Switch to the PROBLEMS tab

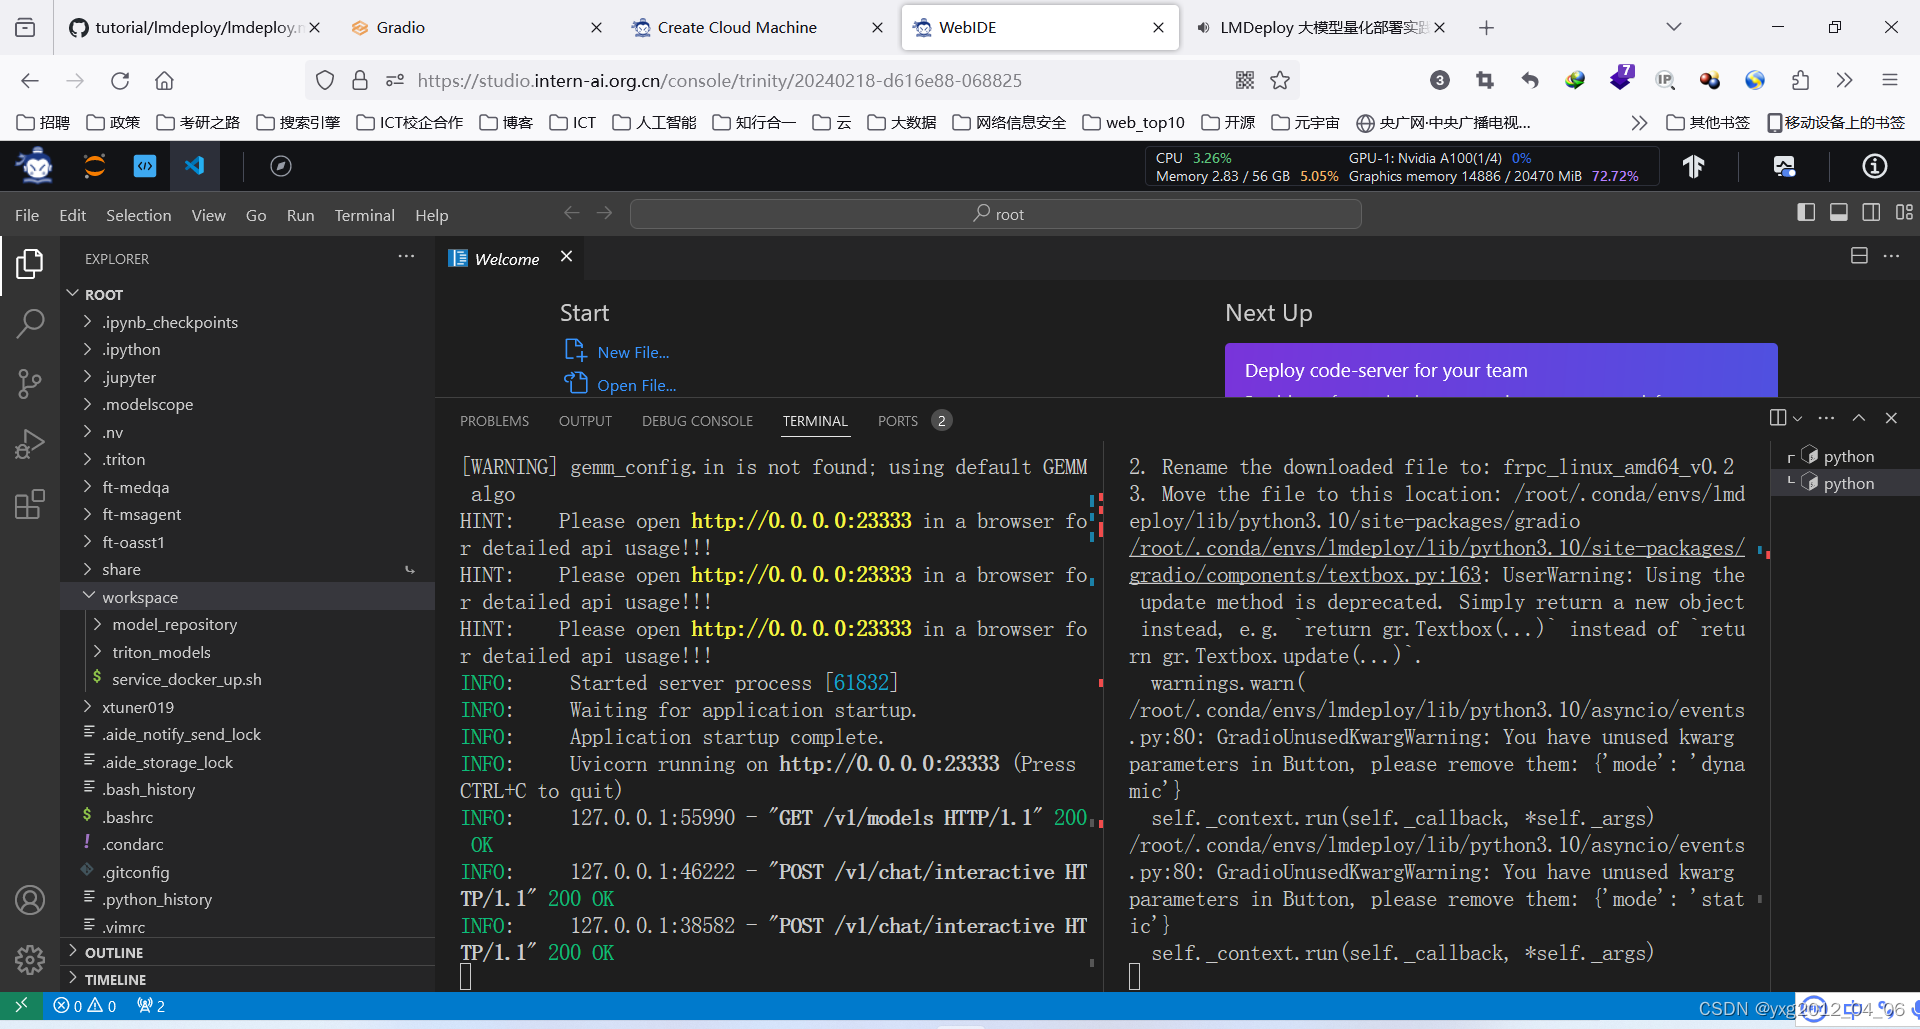pos(495,421)
